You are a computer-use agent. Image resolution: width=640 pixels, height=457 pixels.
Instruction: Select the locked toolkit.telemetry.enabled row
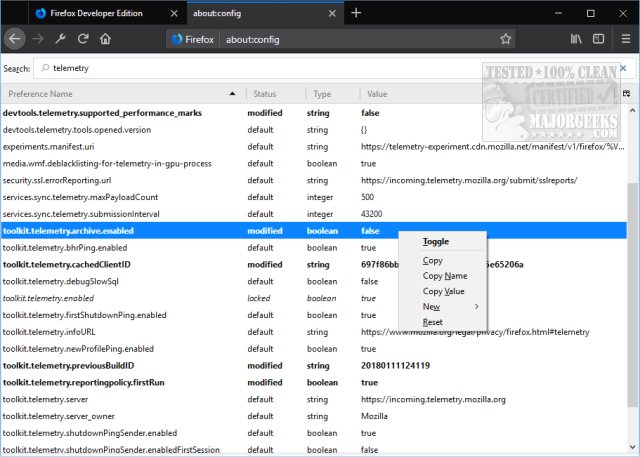(x=313, y=298)
